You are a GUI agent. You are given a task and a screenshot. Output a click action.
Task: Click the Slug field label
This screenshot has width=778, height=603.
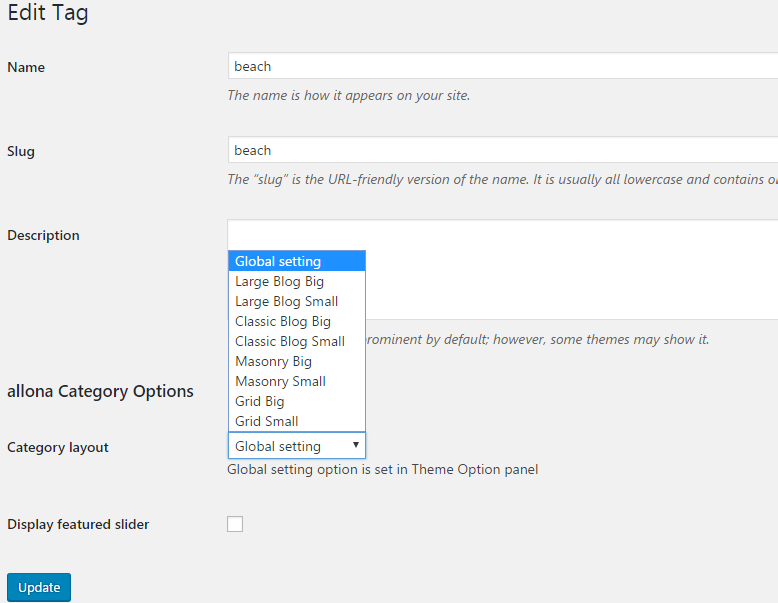tap(21, 151)
